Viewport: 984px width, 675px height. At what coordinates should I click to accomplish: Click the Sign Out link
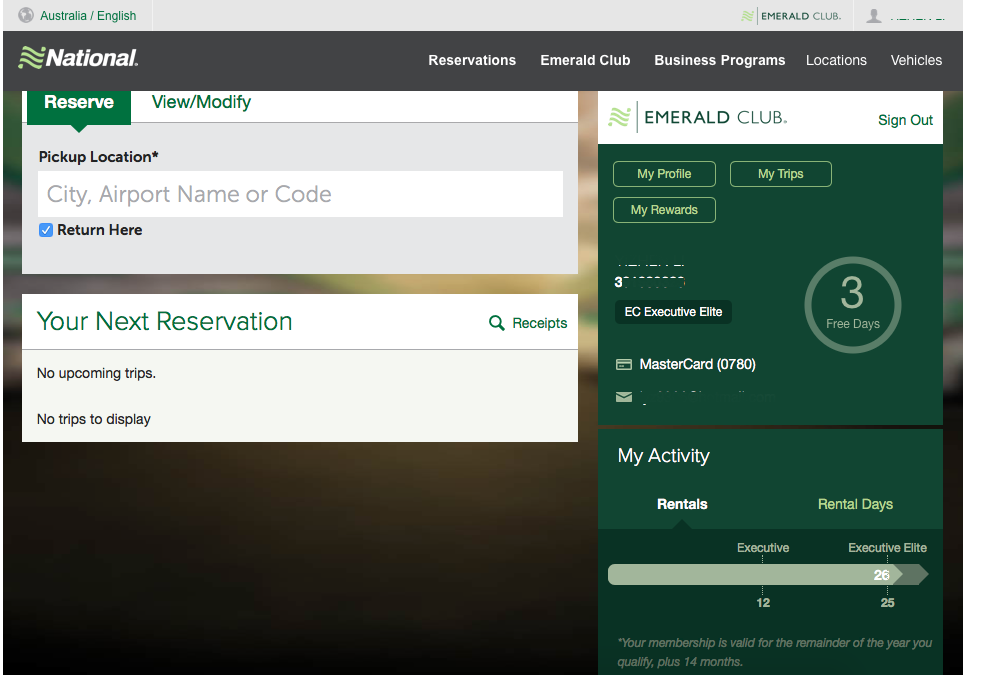905,120
